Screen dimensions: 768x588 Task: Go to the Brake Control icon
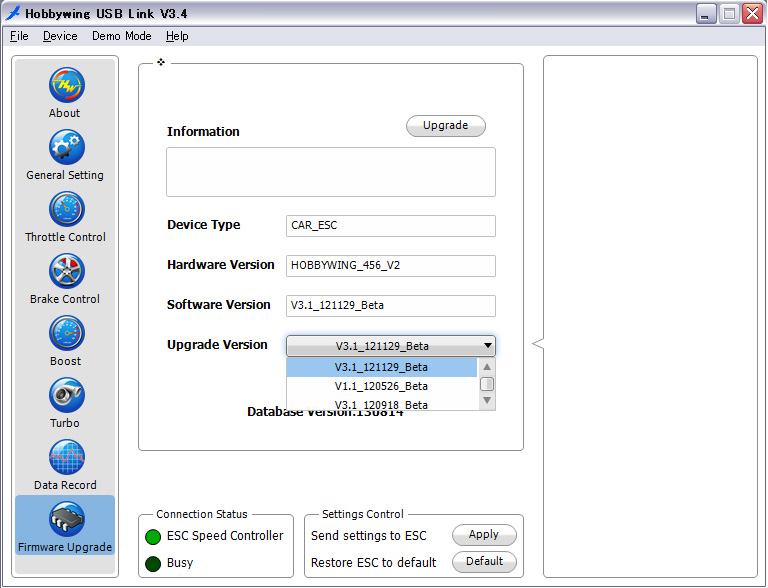pos(66,272)
